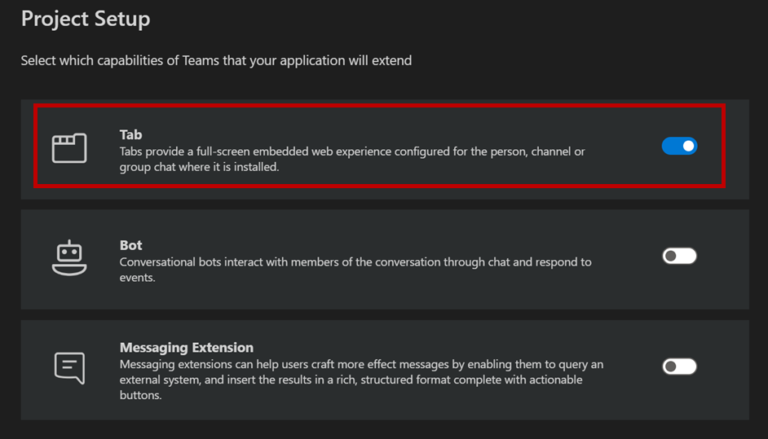Viewport: 768px width, 439px height.
Task: Click the red highlighted border around Tab
Action: click(x=380, y=105)
